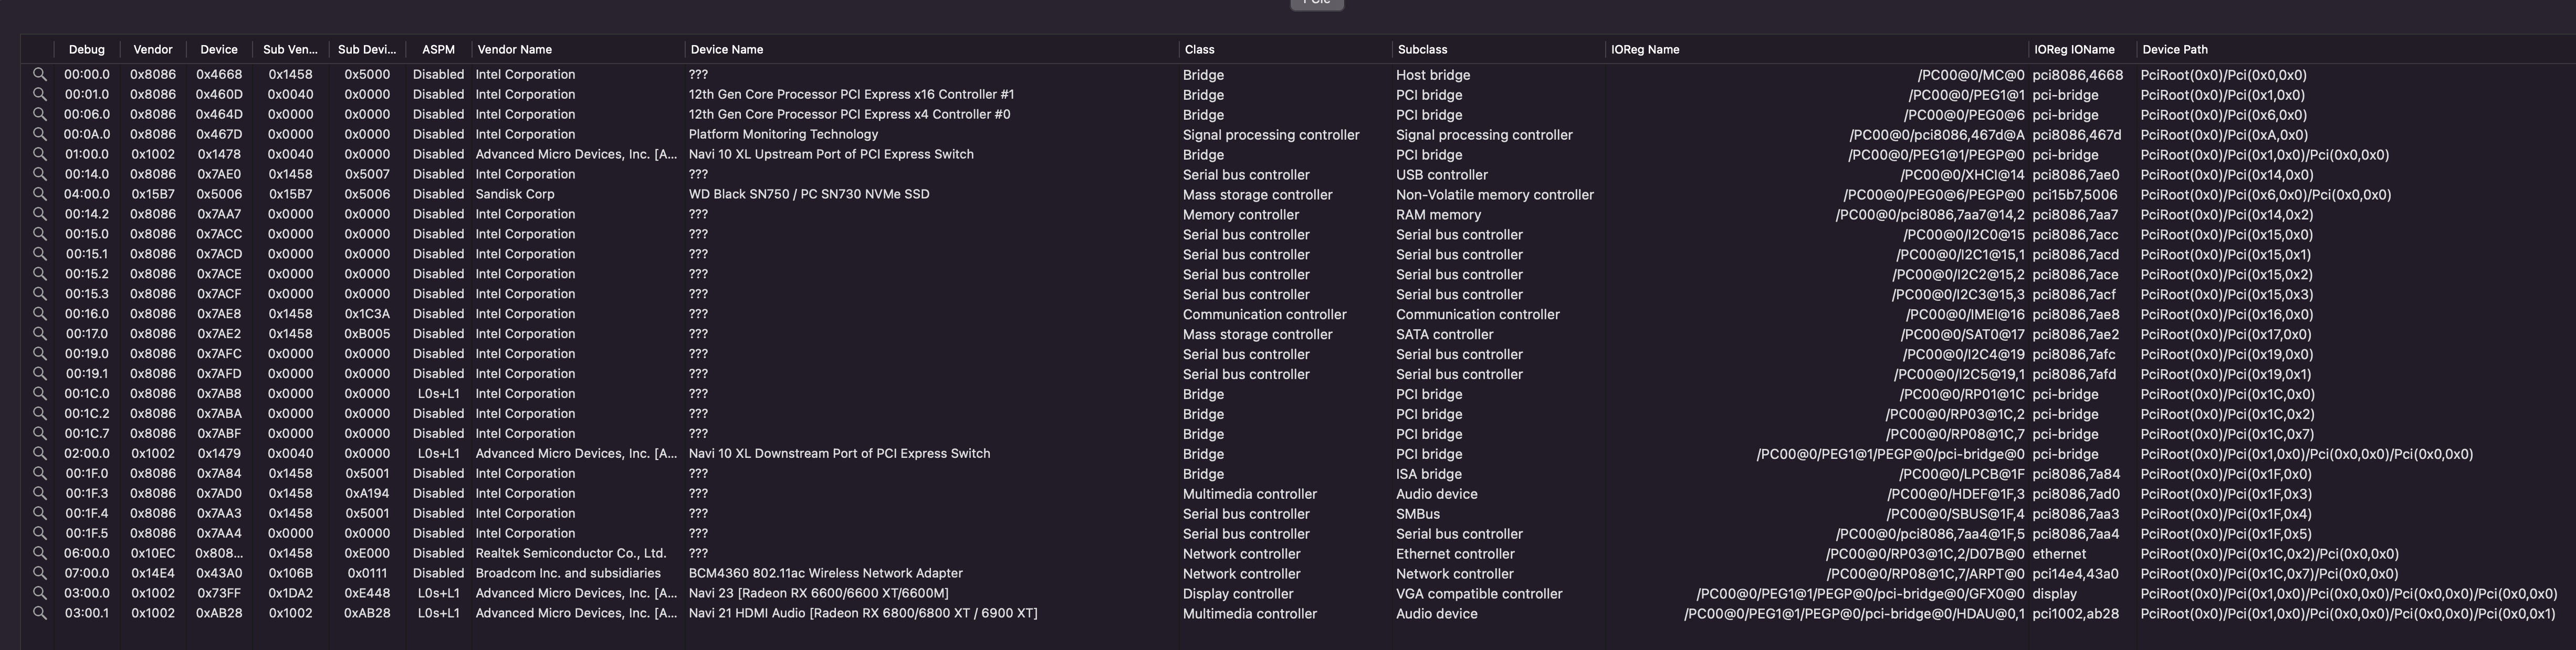
Task: Click the magnifier icon for the WD Black SN750 row
Action: pyautogui.click(x=40, y=194)
